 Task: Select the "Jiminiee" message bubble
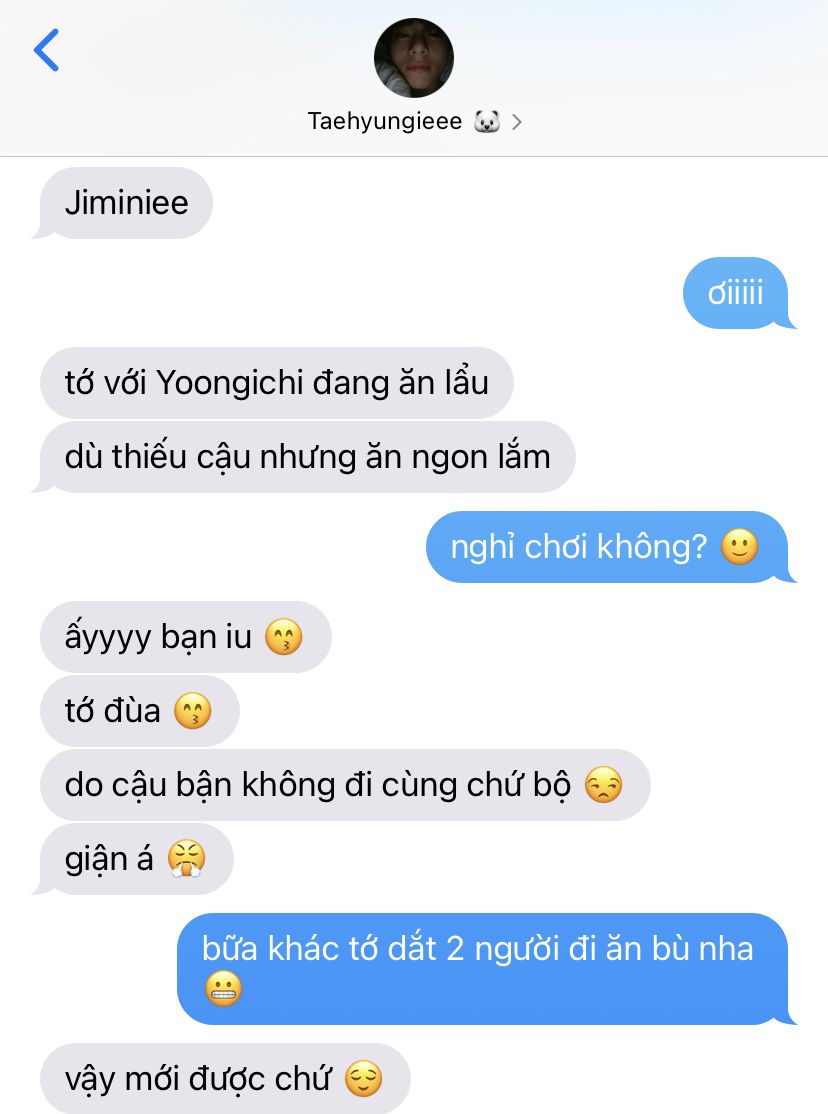coord(126,203)
